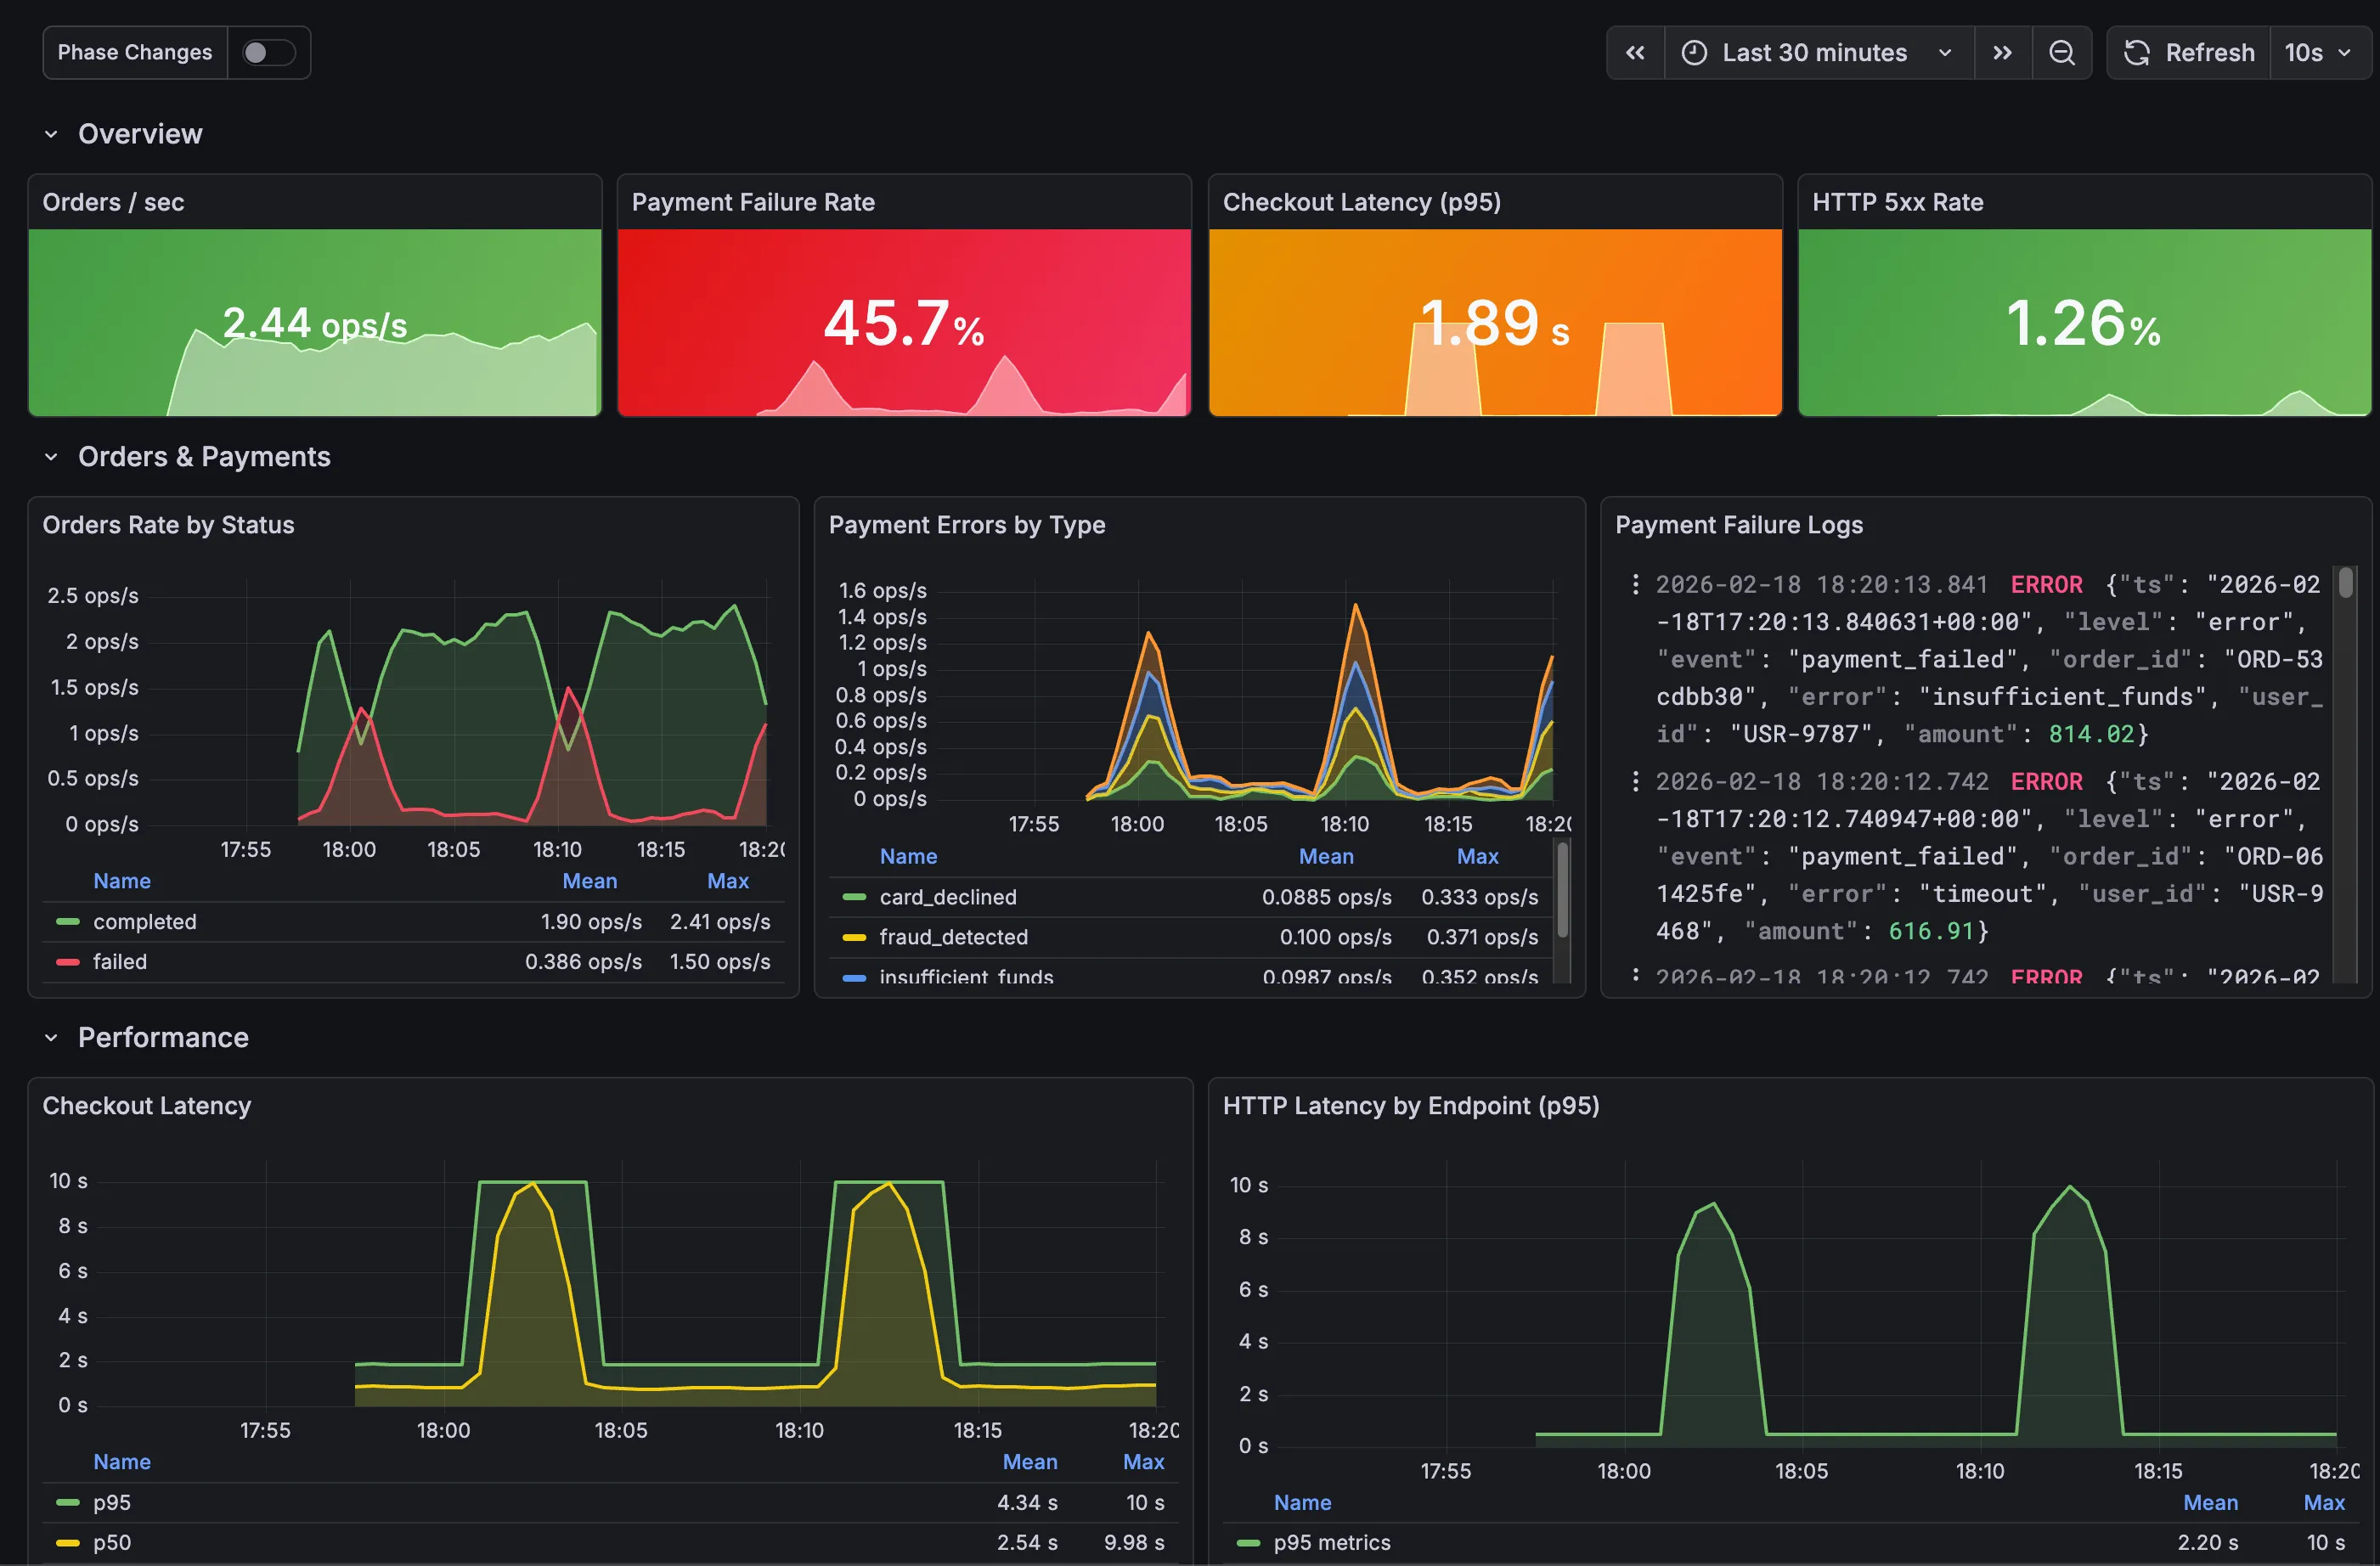Collapse the Orders & Payments section
Viewport: 2380px width, 1566px height.
pyautogui.click(x=53, y=457)
